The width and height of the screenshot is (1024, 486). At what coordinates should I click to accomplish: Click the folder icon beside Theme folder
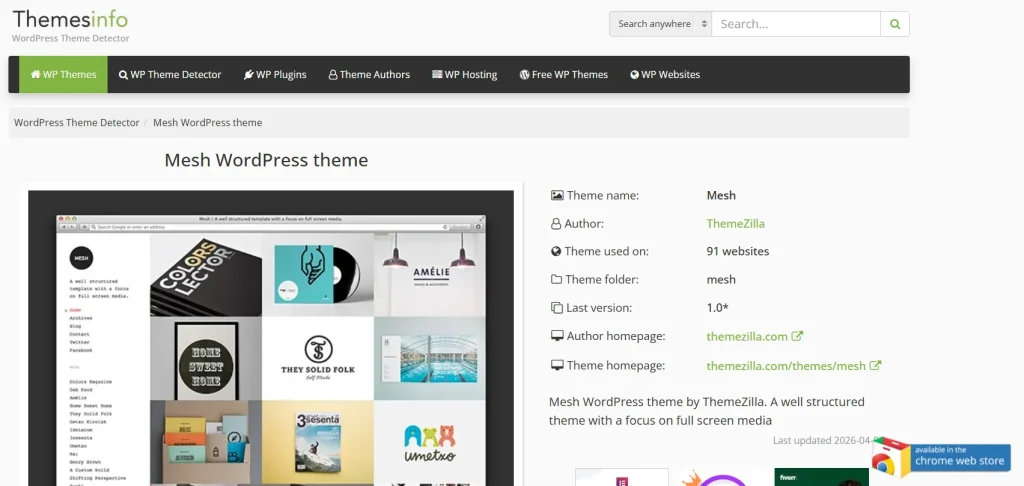tap(556, 280)
